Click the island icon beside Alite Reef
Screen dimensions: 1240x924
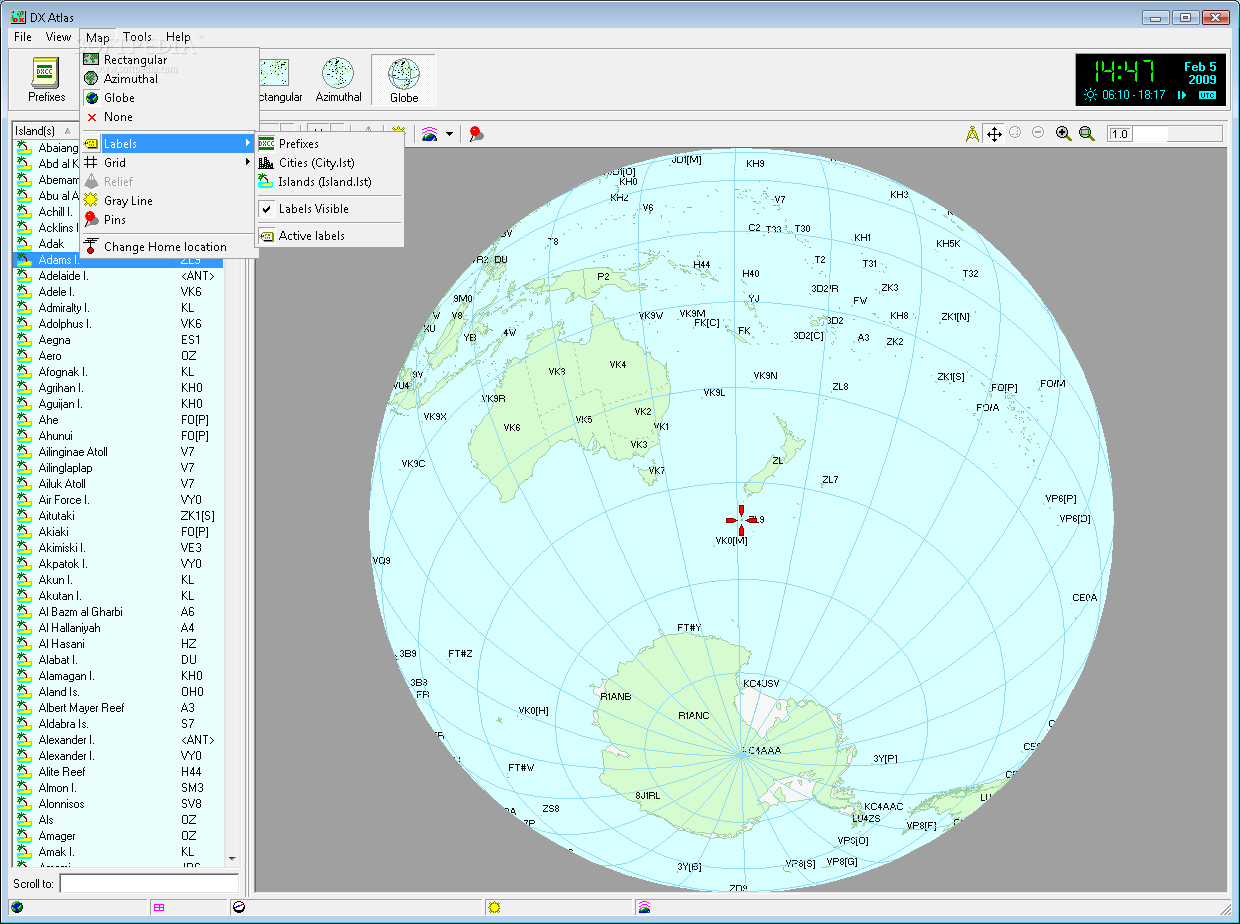tap(24, 772)
